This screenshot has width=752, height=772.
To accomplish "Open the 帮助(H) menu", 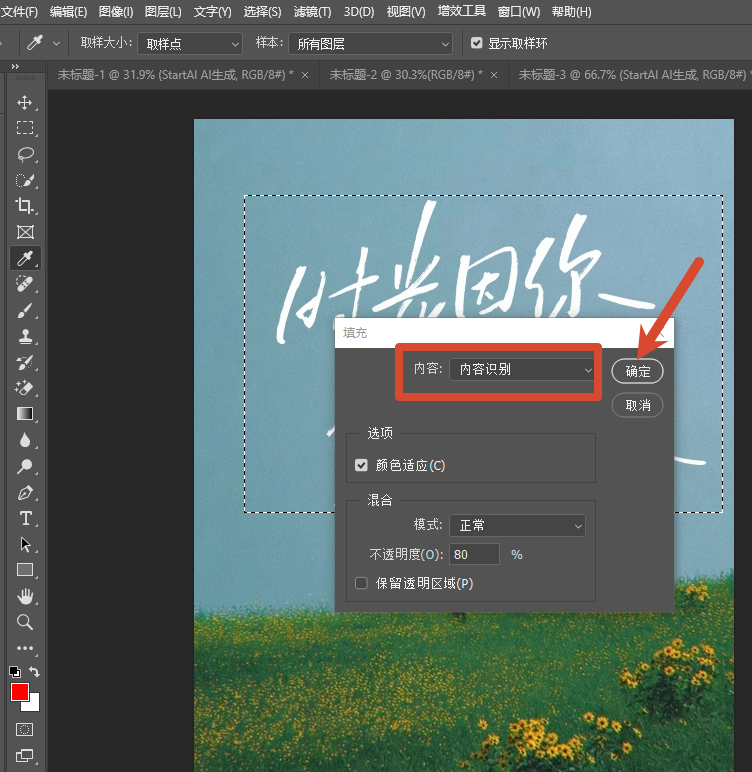I will [x=571, y=11].
